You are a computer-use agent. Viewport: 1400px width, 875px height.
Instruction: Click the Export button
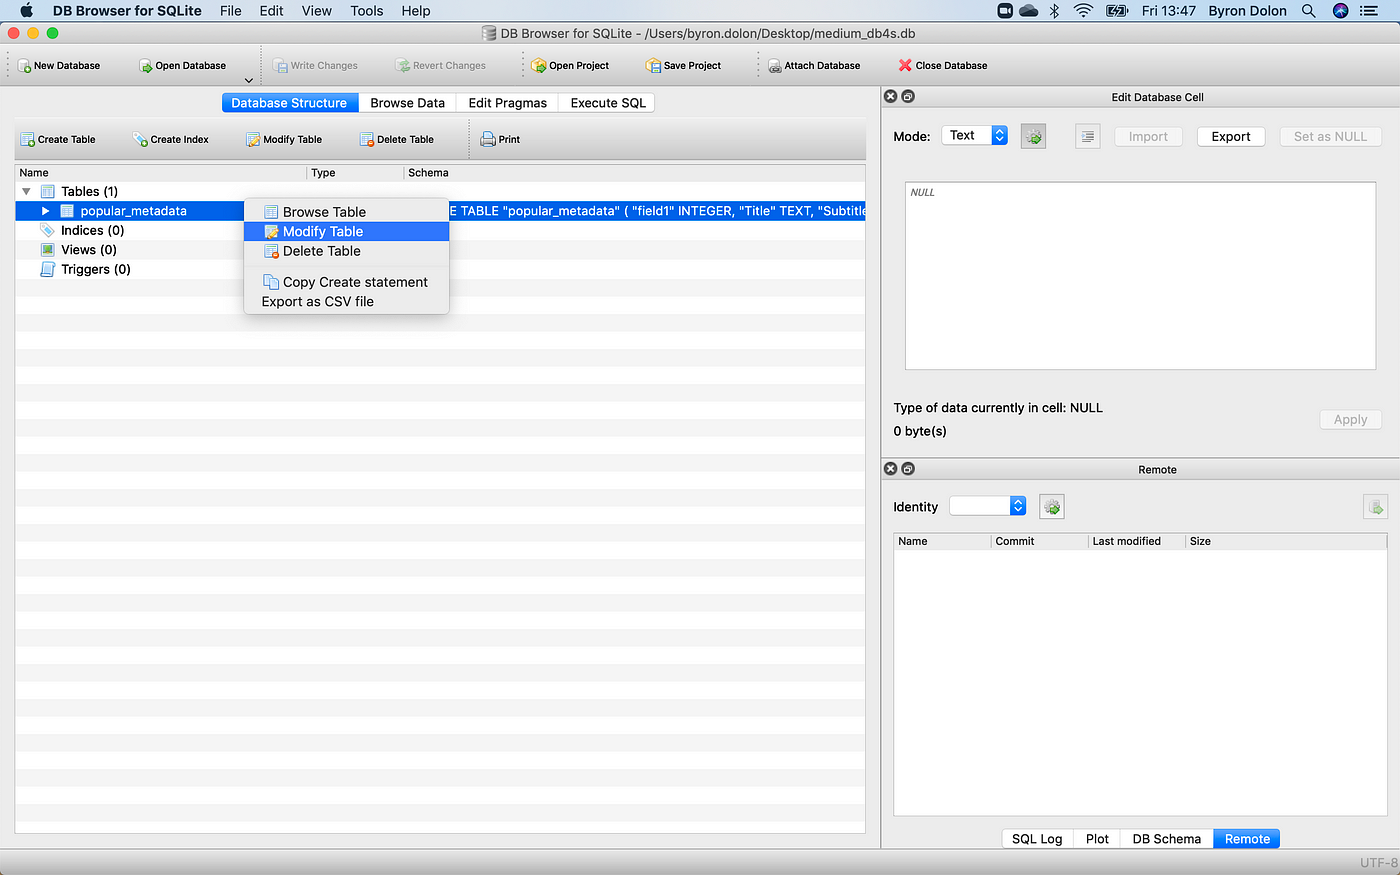tap(1231, 137)
